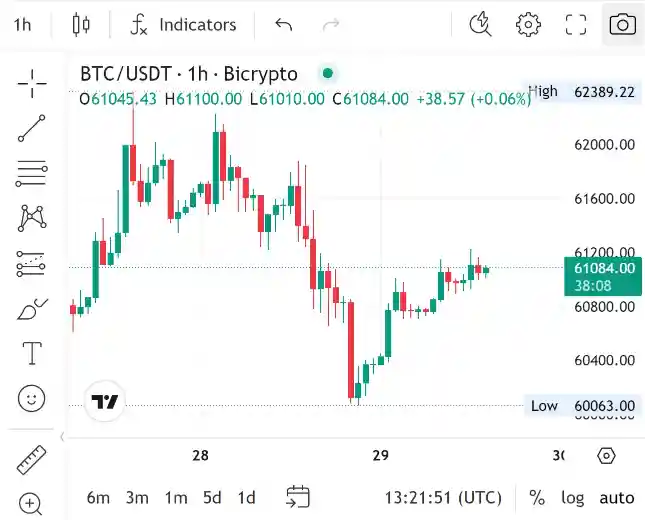Open chart settings gear
Image resolution: width=645 pixels, height=520 pixels.
(x=528, y=25)
